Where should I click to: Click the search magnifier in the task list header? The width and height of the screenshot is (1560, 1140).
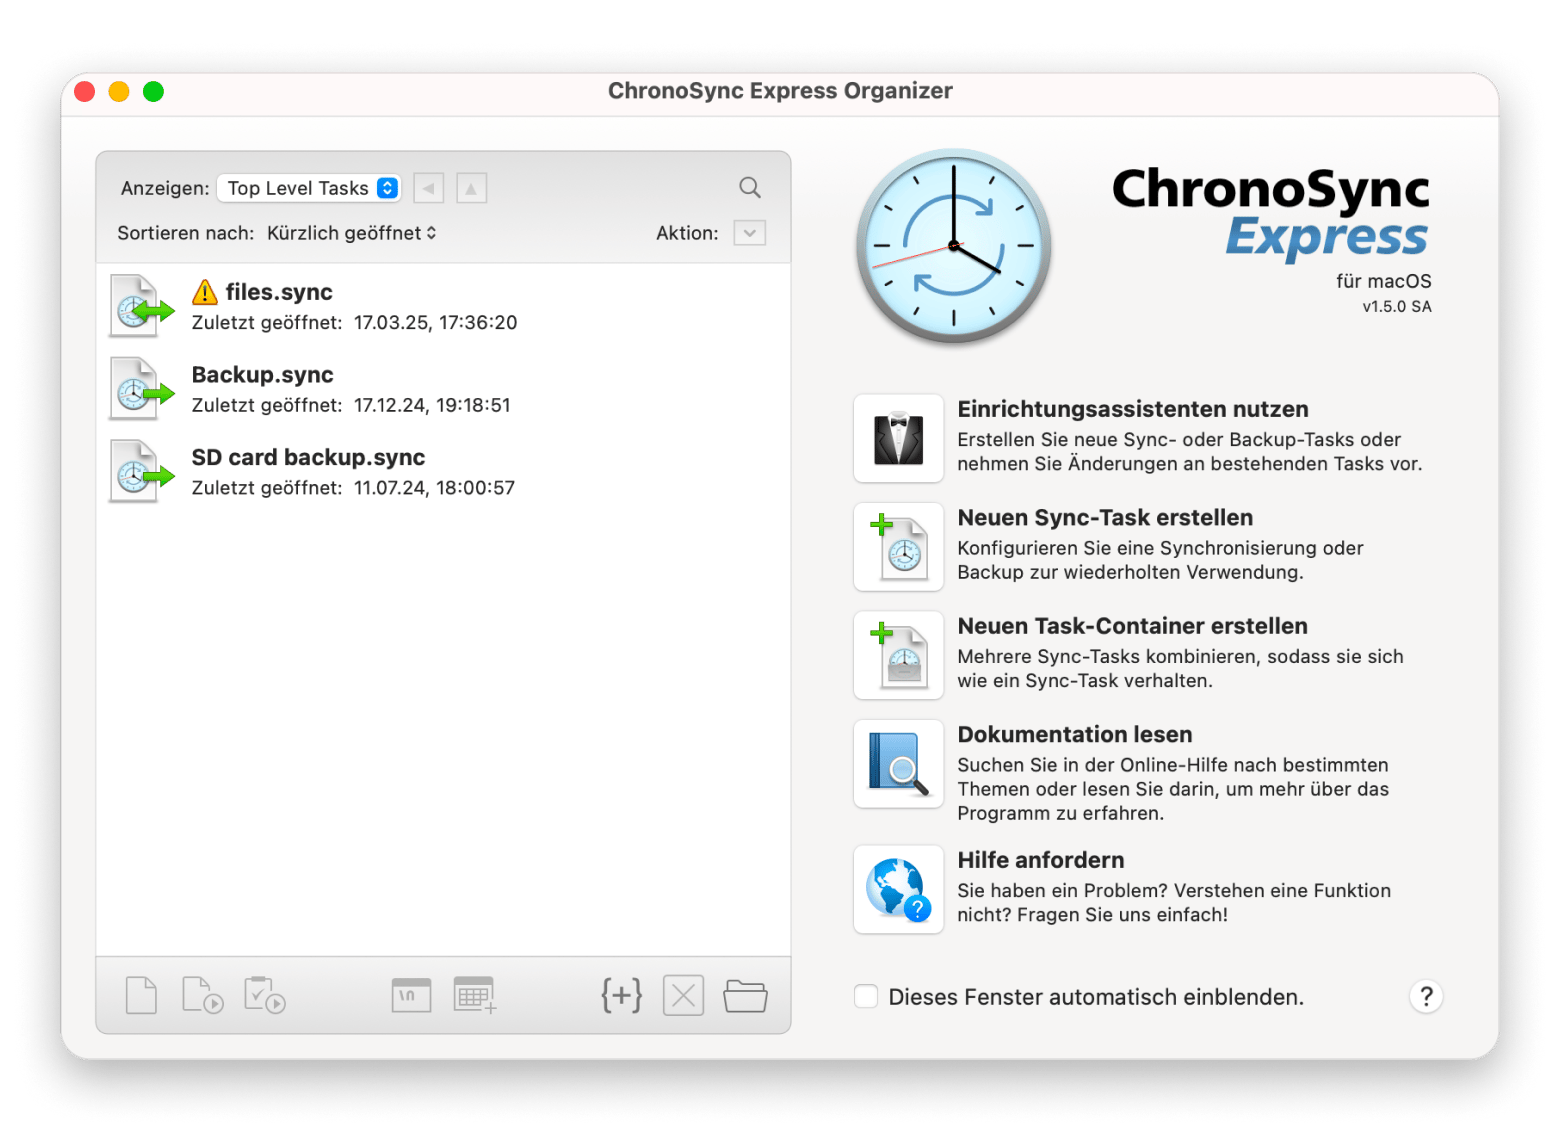(750, 187)
